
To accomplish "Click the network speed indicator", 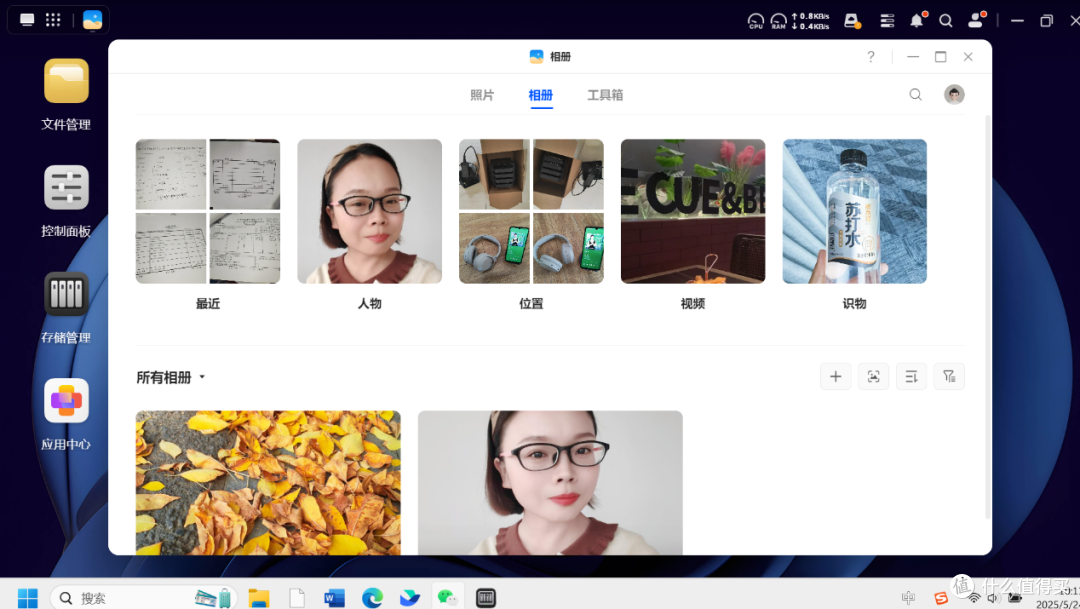I will pyautogui.click(x=811, y=21).
